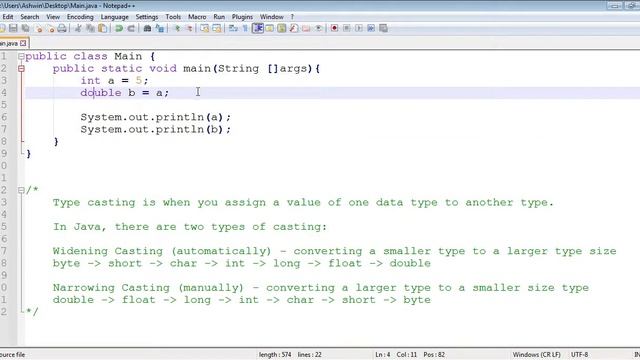This screenshot has height=360, width=640.
Task: Click the 'Narrowing Casting (manually)' comment line
Action: (x=321, y=287)
